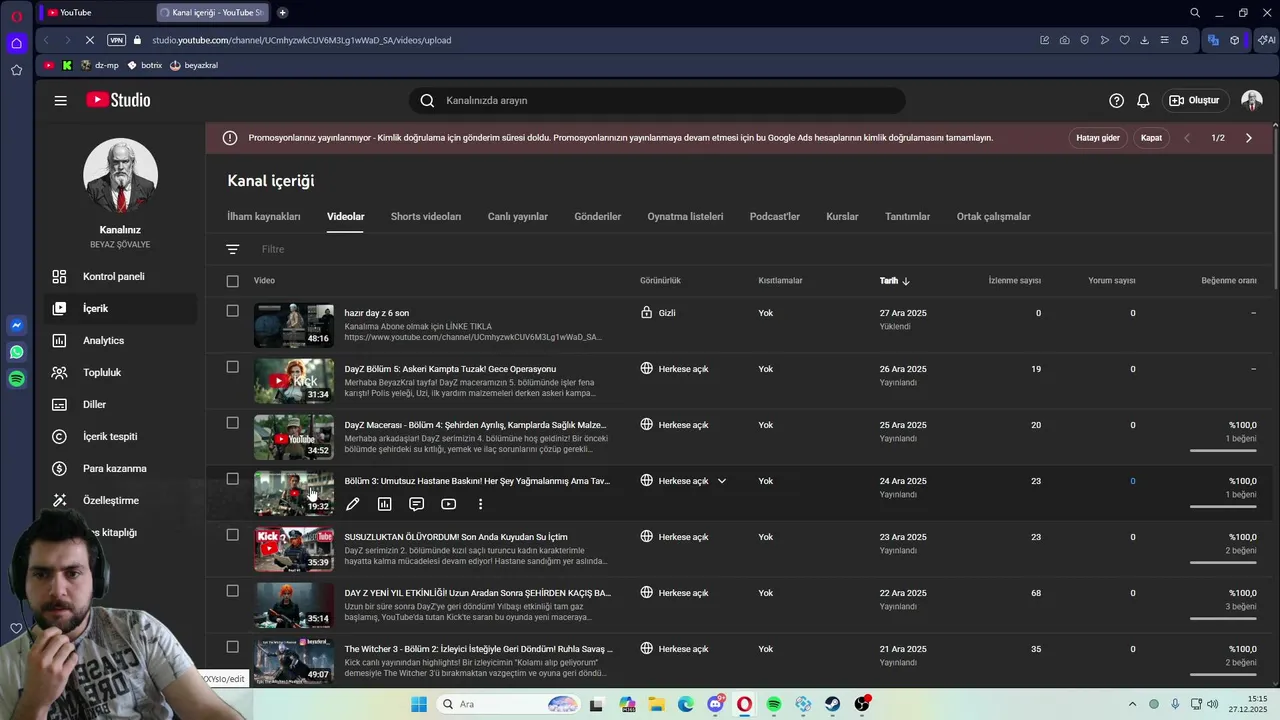
Task: Click the VPN badge in address bar
Action: click(117, 40)
